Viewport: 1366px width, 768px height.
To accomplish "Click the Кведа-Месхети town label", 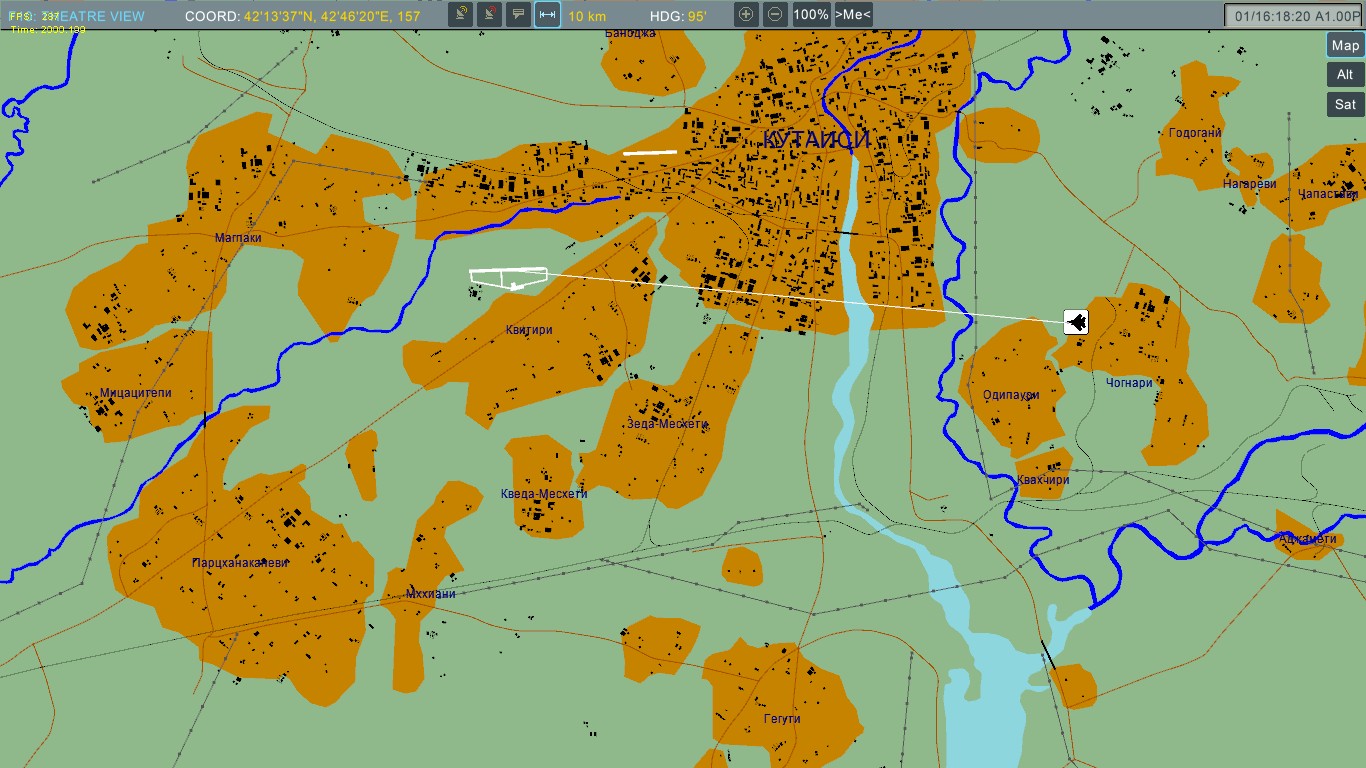I will tap(544, 494).
